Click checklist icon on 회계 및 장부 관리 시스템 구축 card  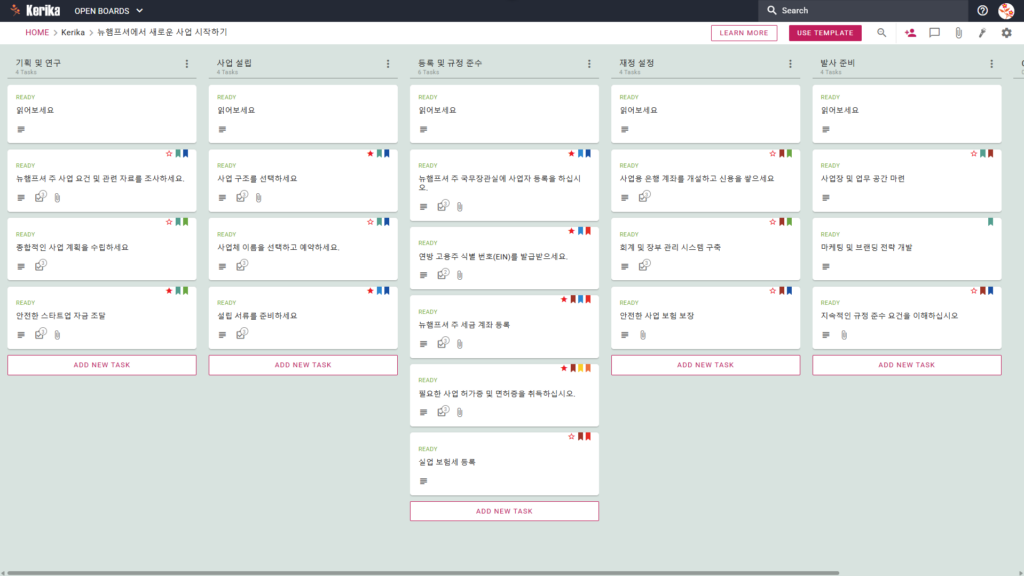tap(644, 265)
